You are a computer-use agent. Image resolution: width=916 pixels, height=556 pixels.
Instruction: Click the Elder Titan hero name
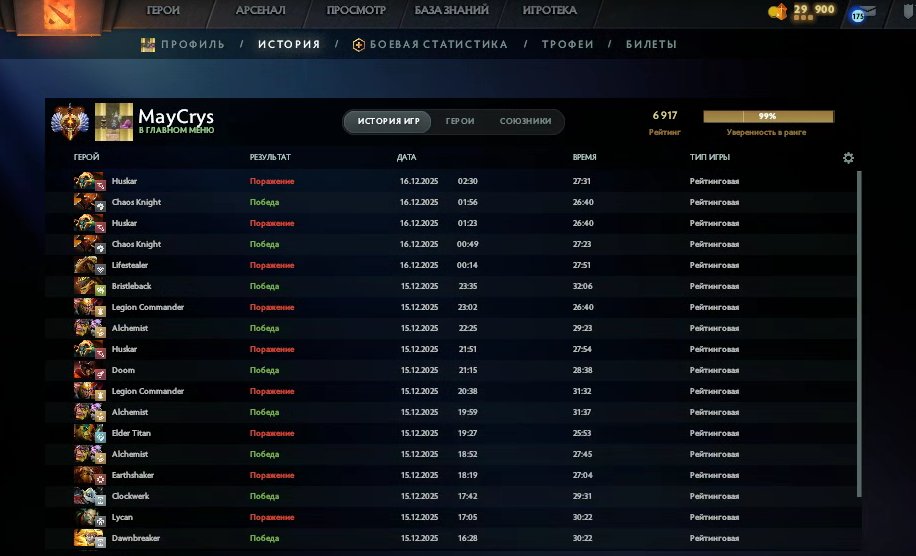pos(131,433)
